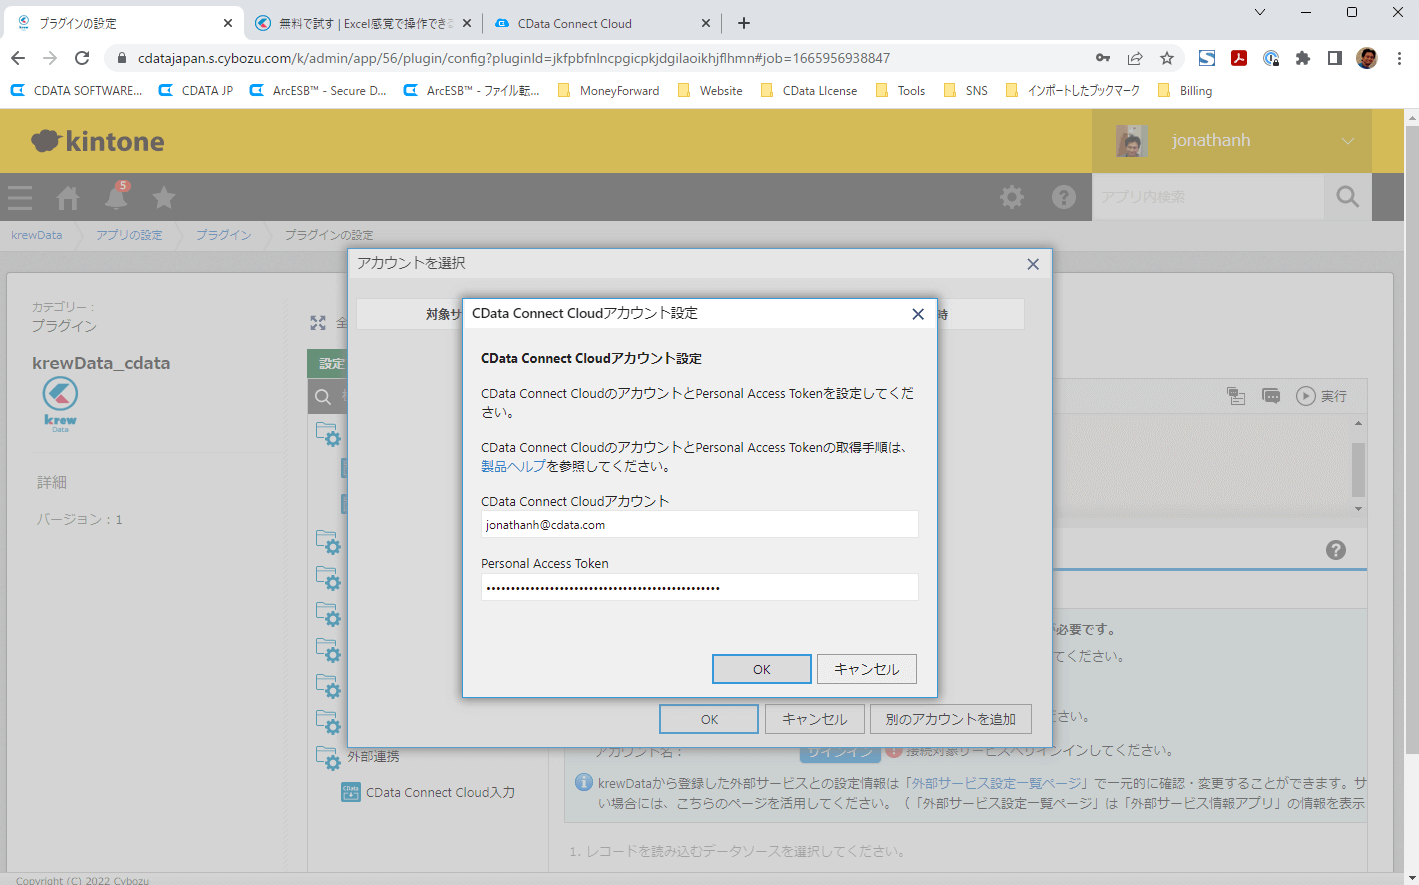1419x885 pixels.
Task: Click the stacked speech bubbles comment icon
Action: (x=1271, y=396)
